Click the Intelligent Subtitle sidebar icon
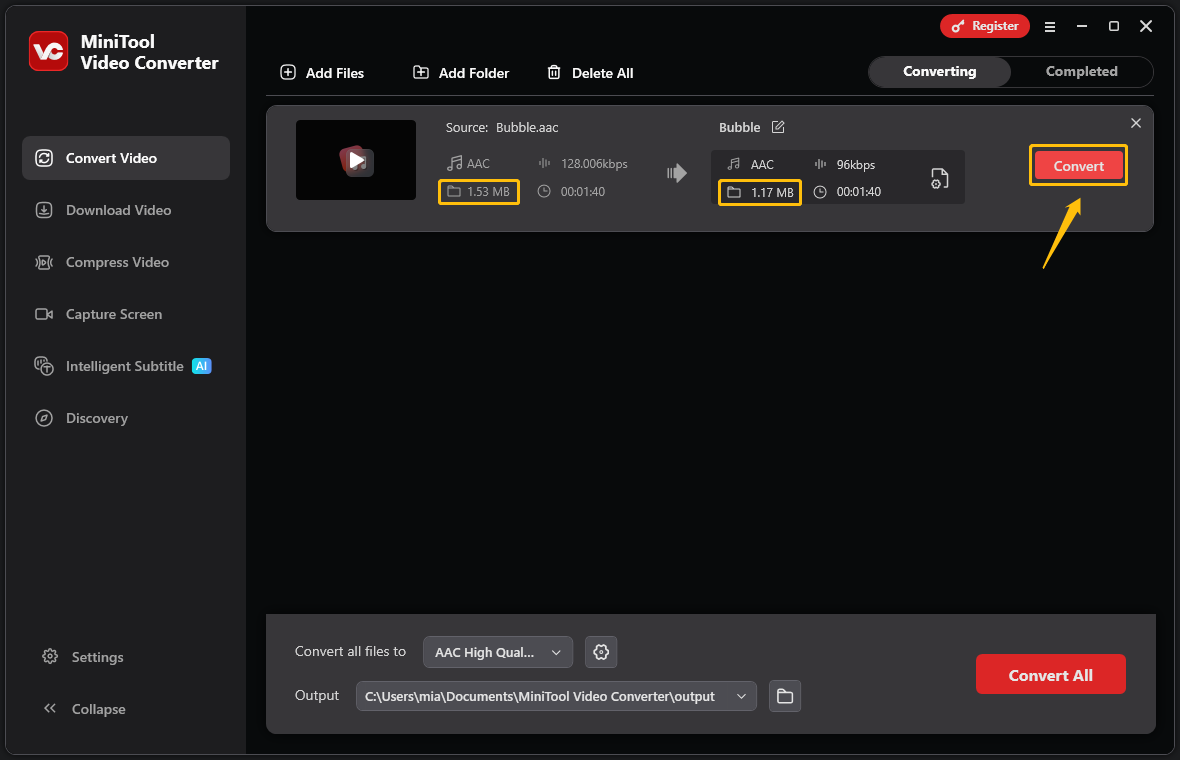Viewport: 1180px width, 760px height. pyautogui.click(x=44, y=366)
